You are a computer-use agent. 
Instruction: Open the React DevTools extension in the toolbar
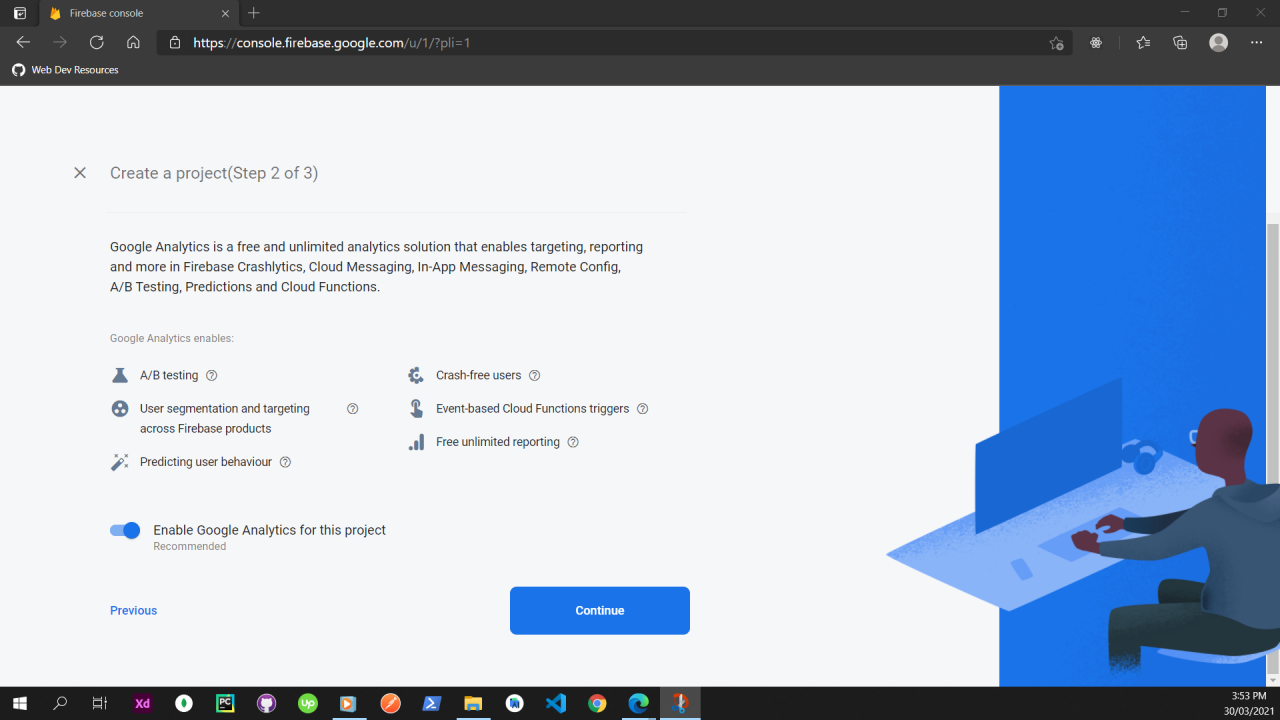click(1095, 42)
